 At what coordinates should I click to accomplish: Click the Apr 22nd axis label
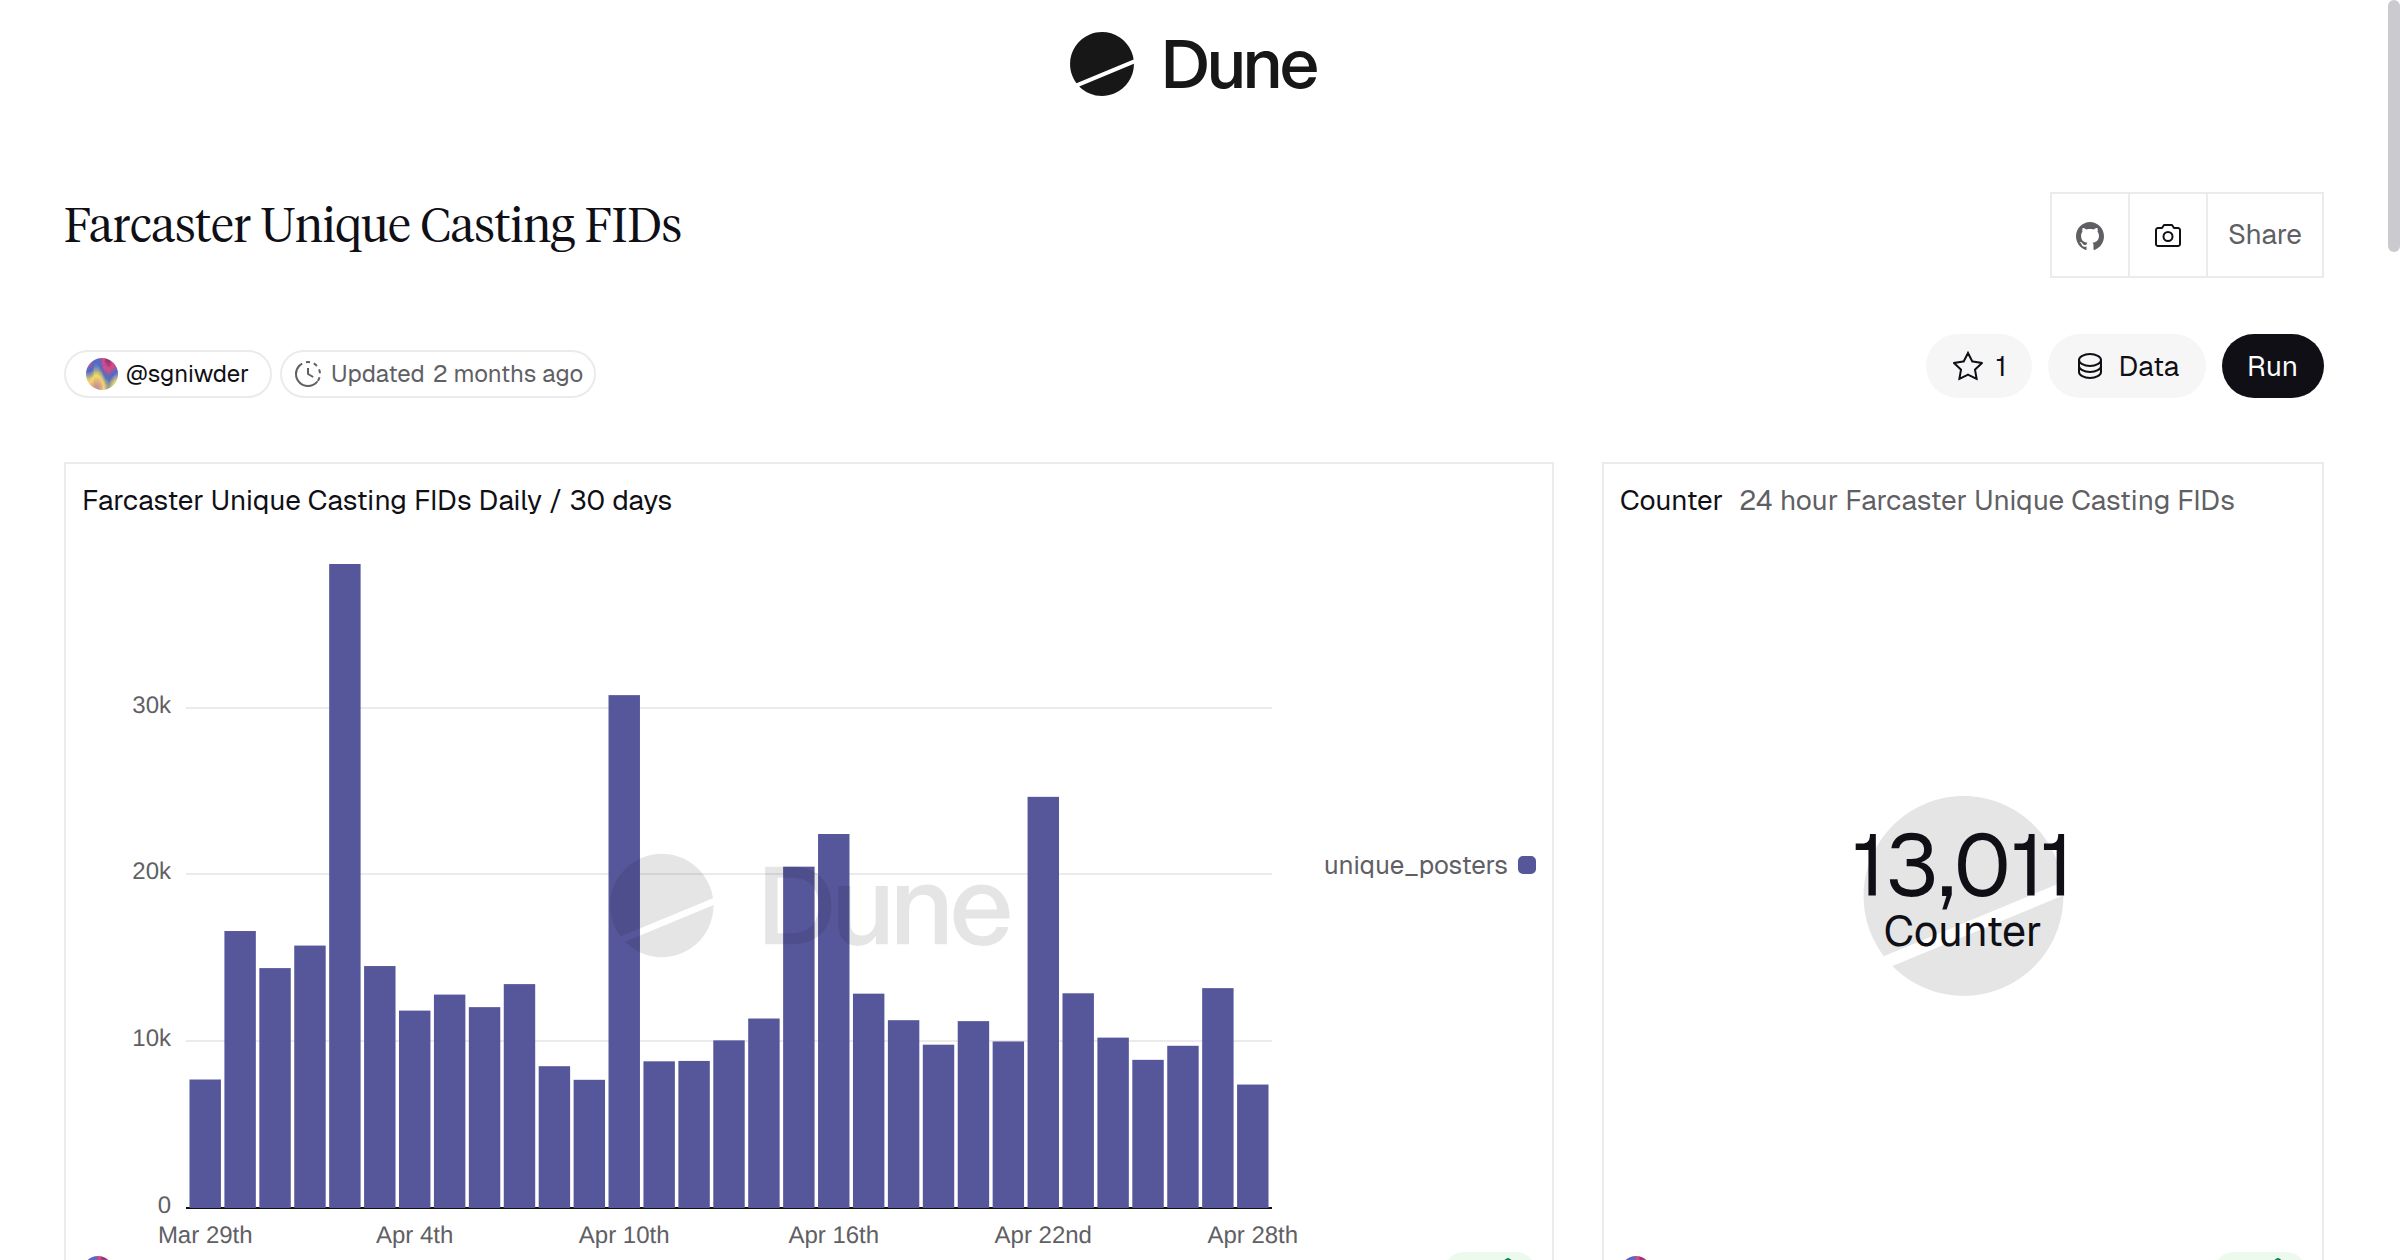coord(1043,1235)
